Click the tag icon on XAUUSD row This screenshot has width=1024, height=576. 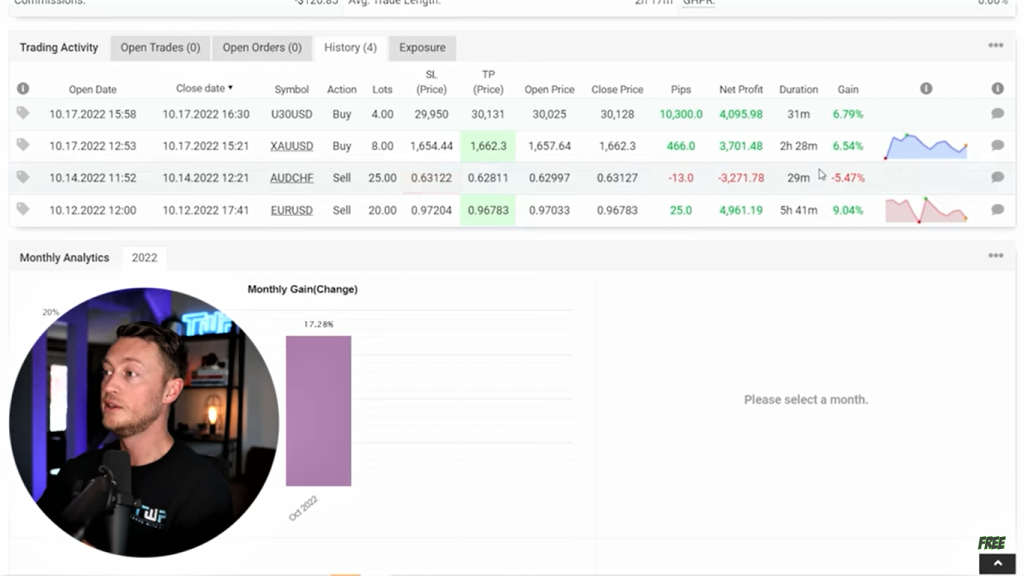click(23, 145)
